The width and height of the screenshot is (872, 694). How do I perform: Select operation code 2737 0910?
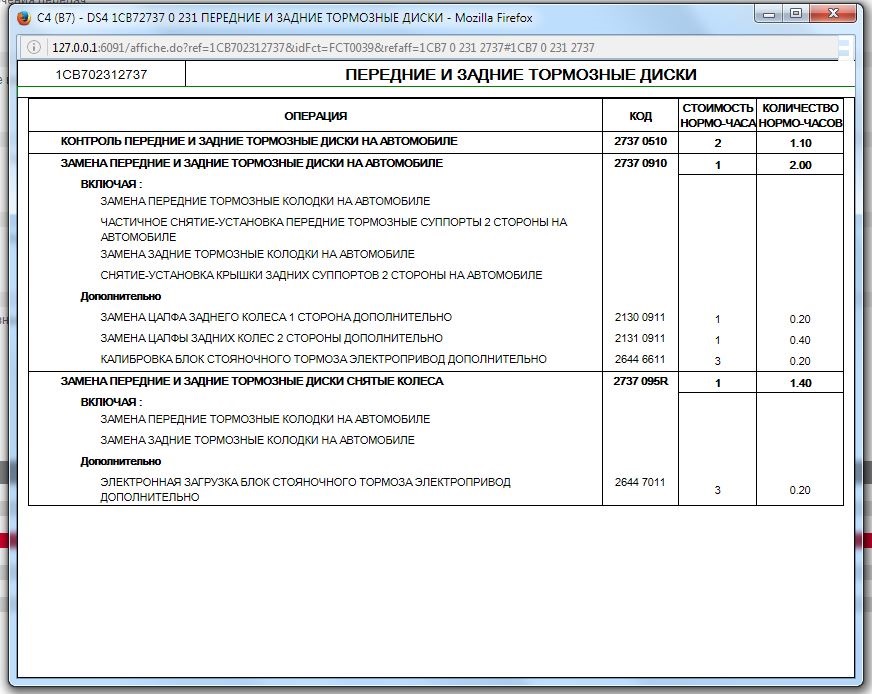[x=639, y=162]
